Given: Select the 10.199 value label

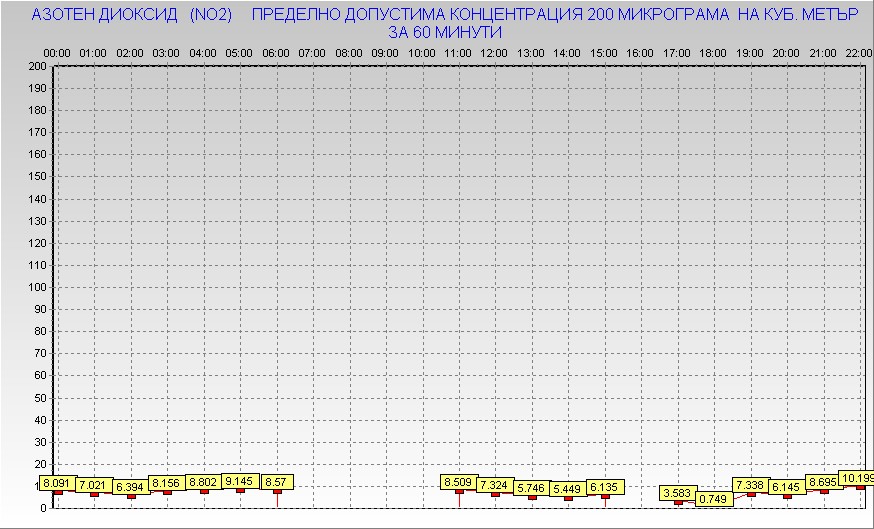Looking at the screenshot, I should 856,479.
